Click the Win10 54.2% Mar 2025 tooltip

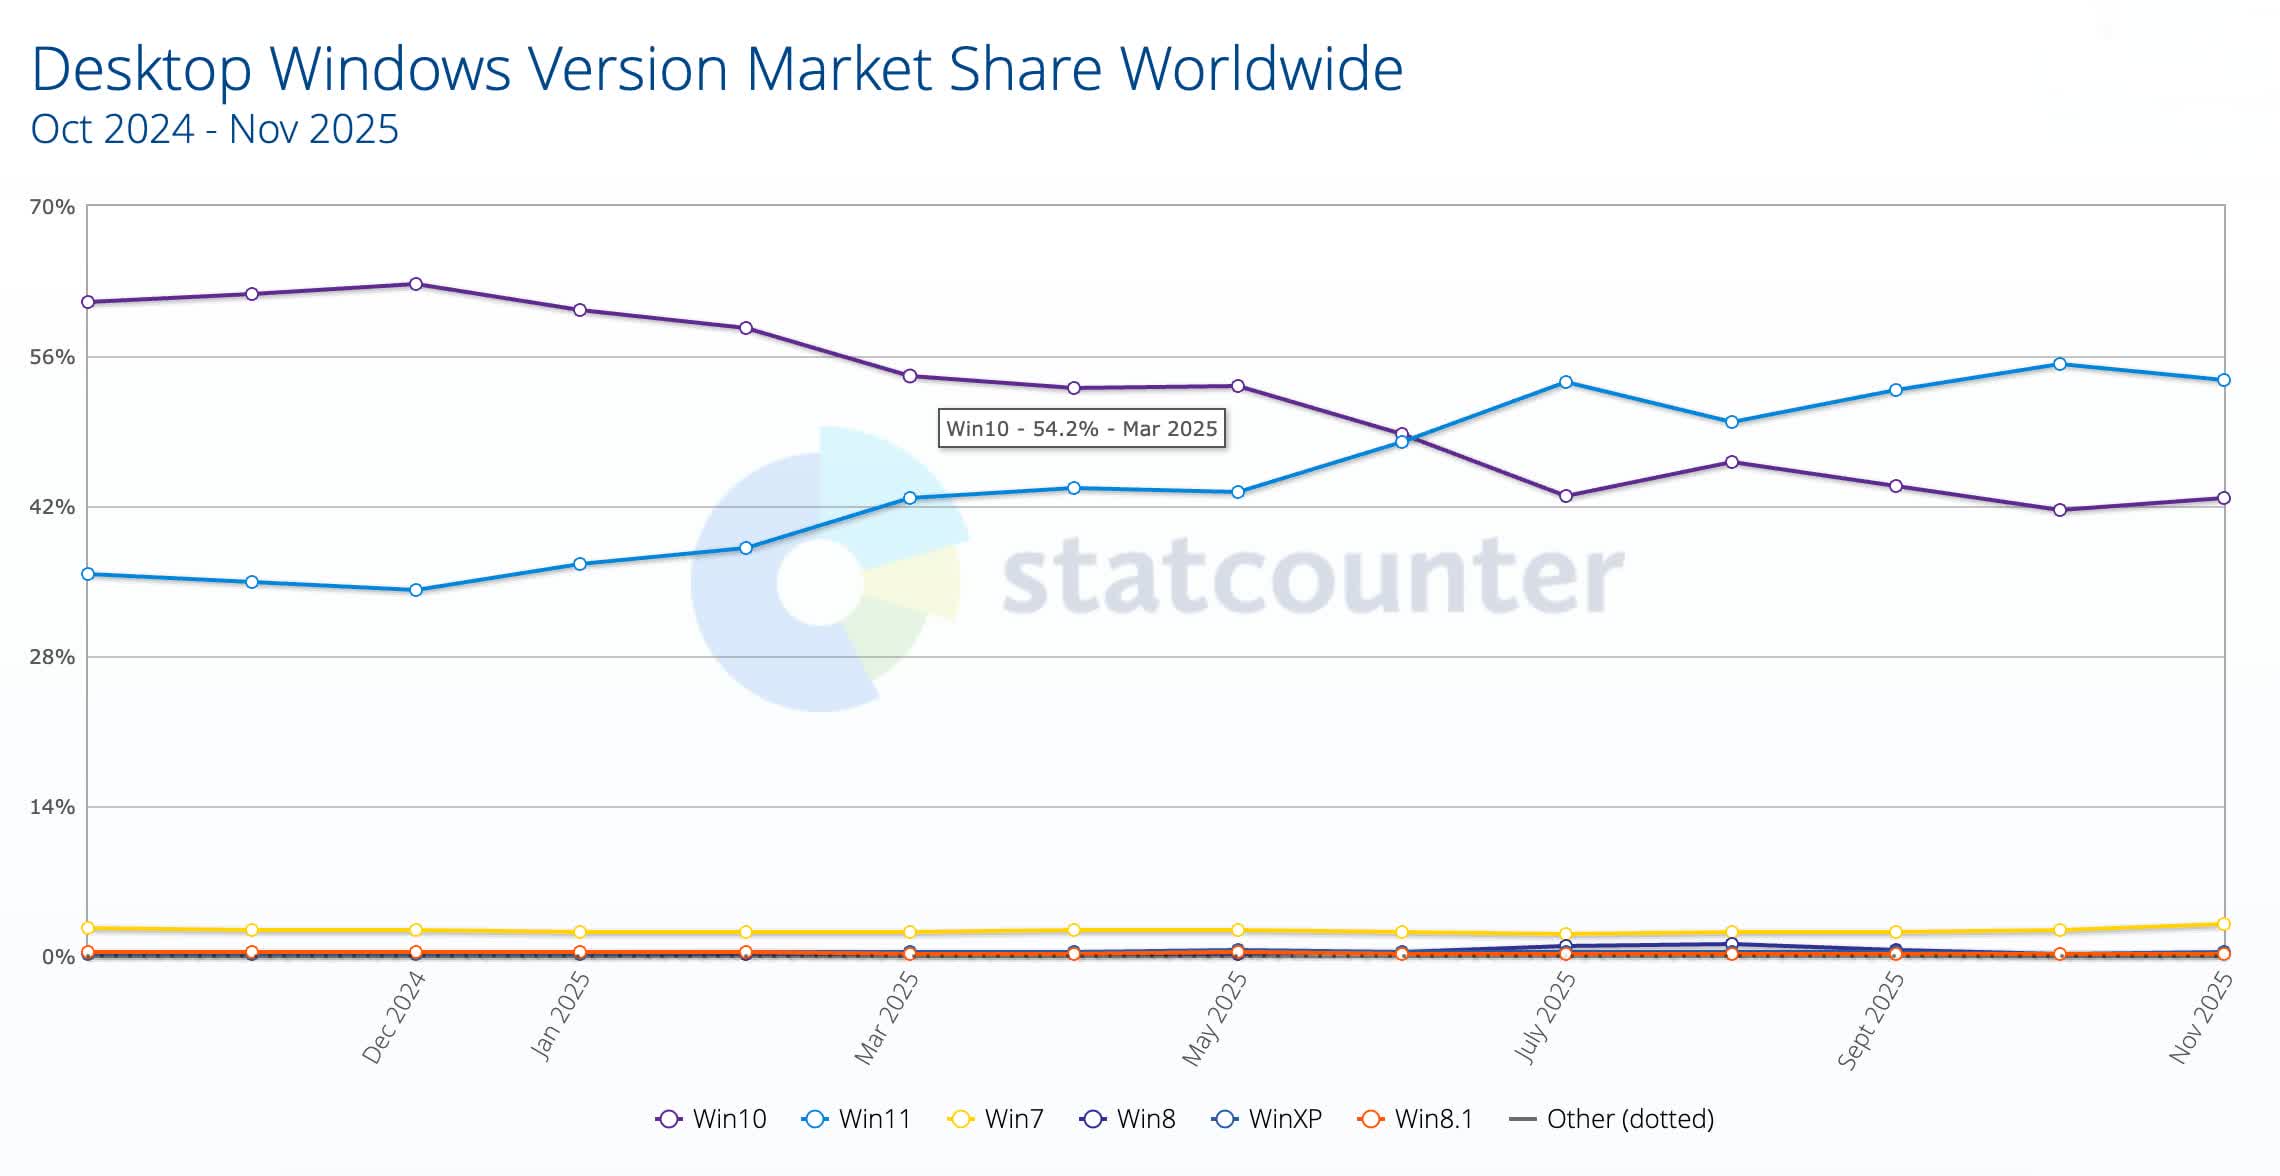[1081, 429]
